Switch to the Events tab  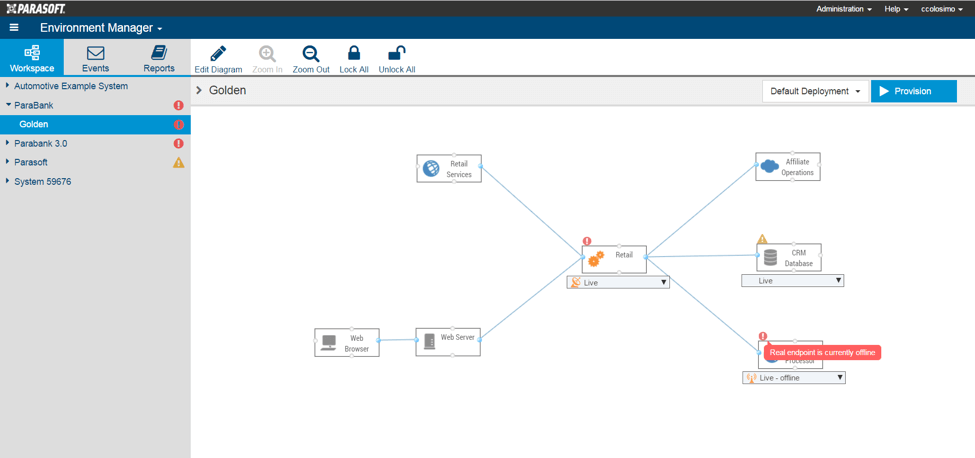coord(95,58)
